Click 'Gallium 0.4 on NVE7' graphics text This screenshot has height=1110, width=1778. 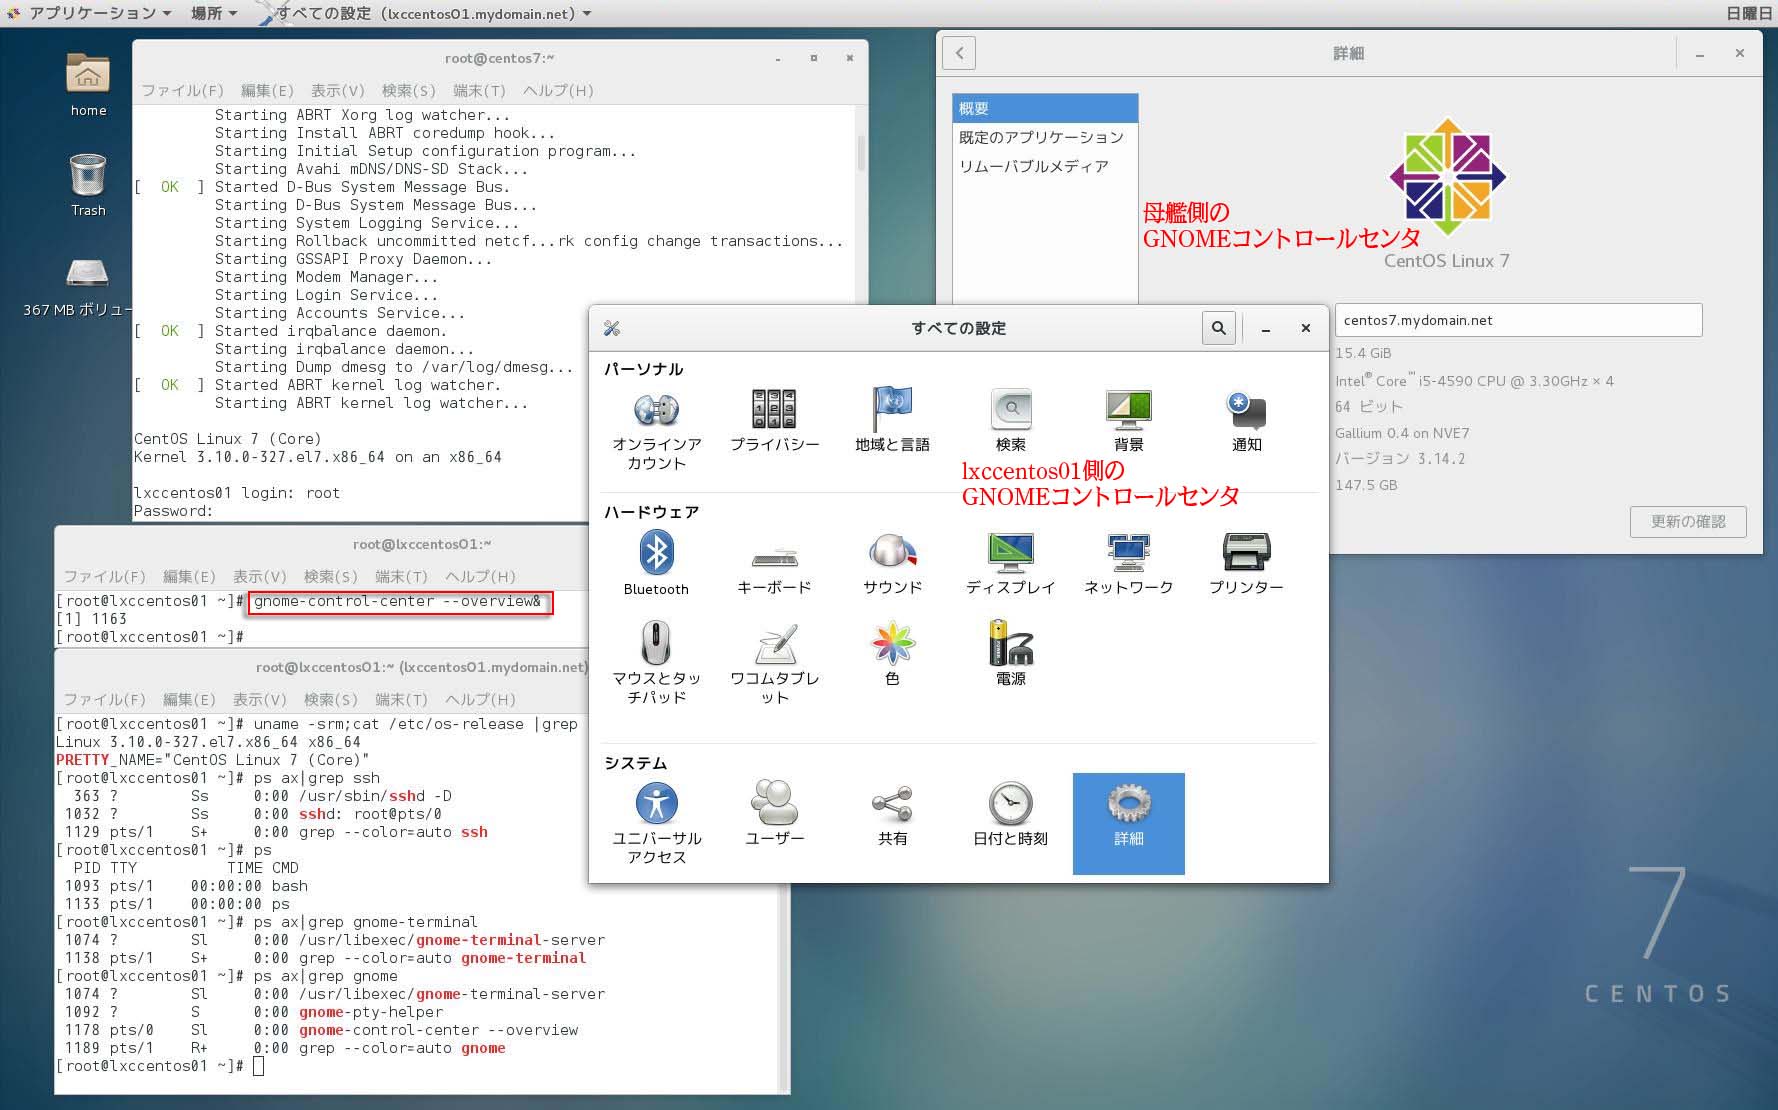tap(1402, 433)
